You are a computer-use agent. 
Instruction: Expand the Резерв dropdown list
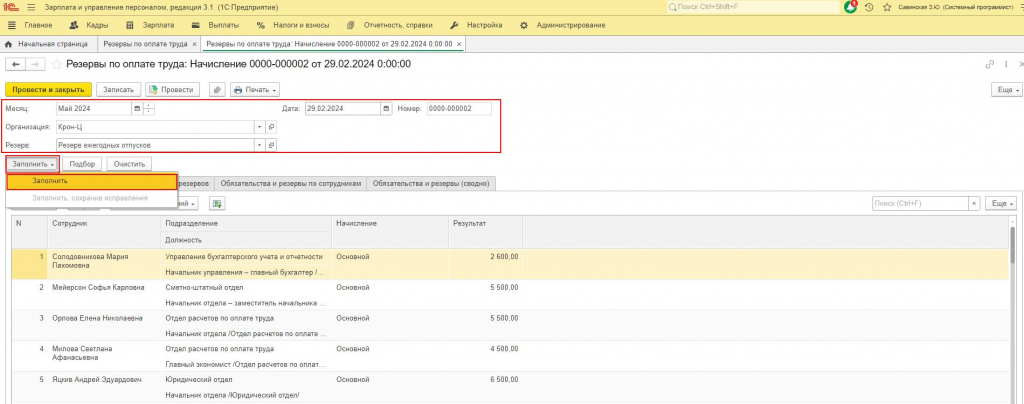[x=259, y=145]
